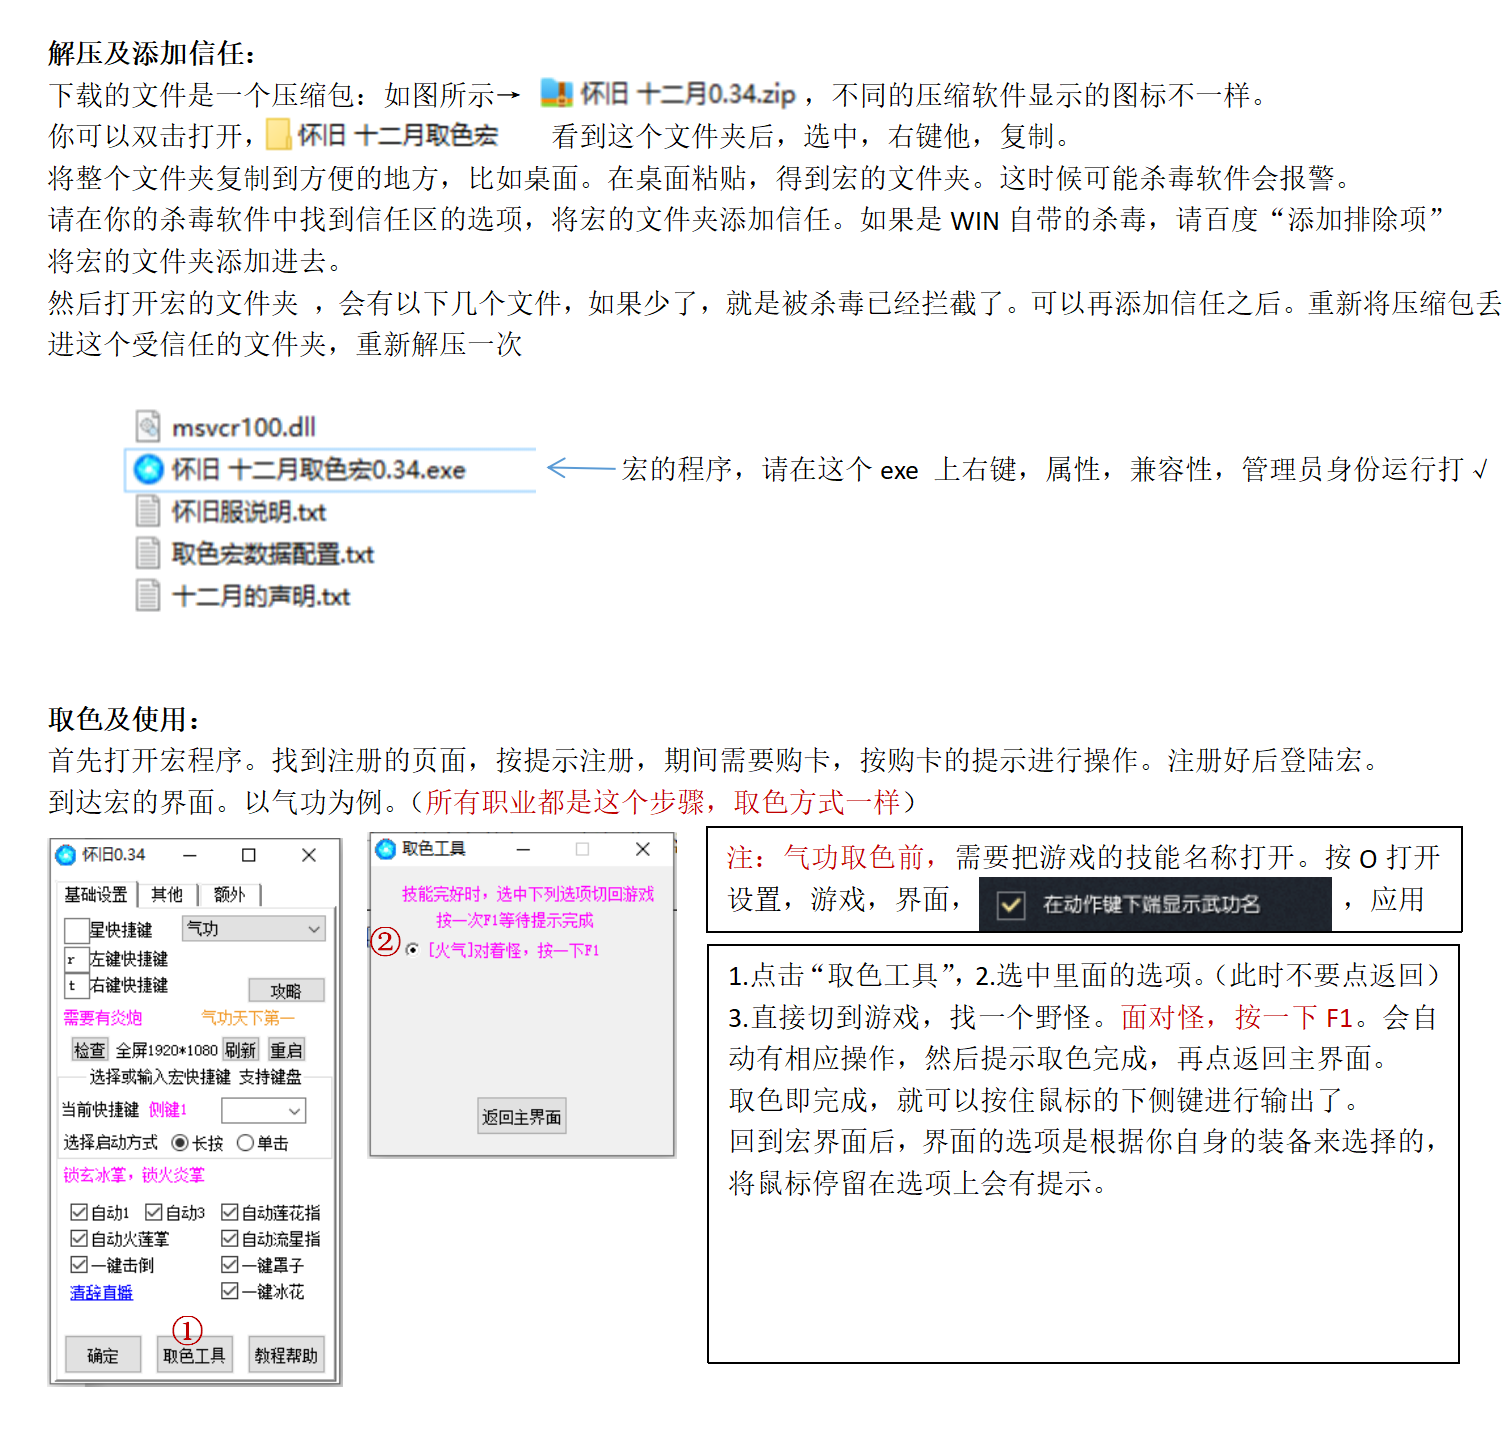Expand the 气功 class dropdown

254,929
